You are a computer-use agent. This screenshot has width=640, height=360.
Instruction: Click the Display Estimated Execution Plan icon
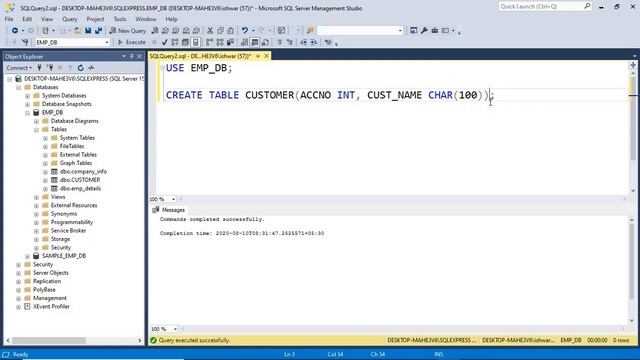tap(175, 42)
